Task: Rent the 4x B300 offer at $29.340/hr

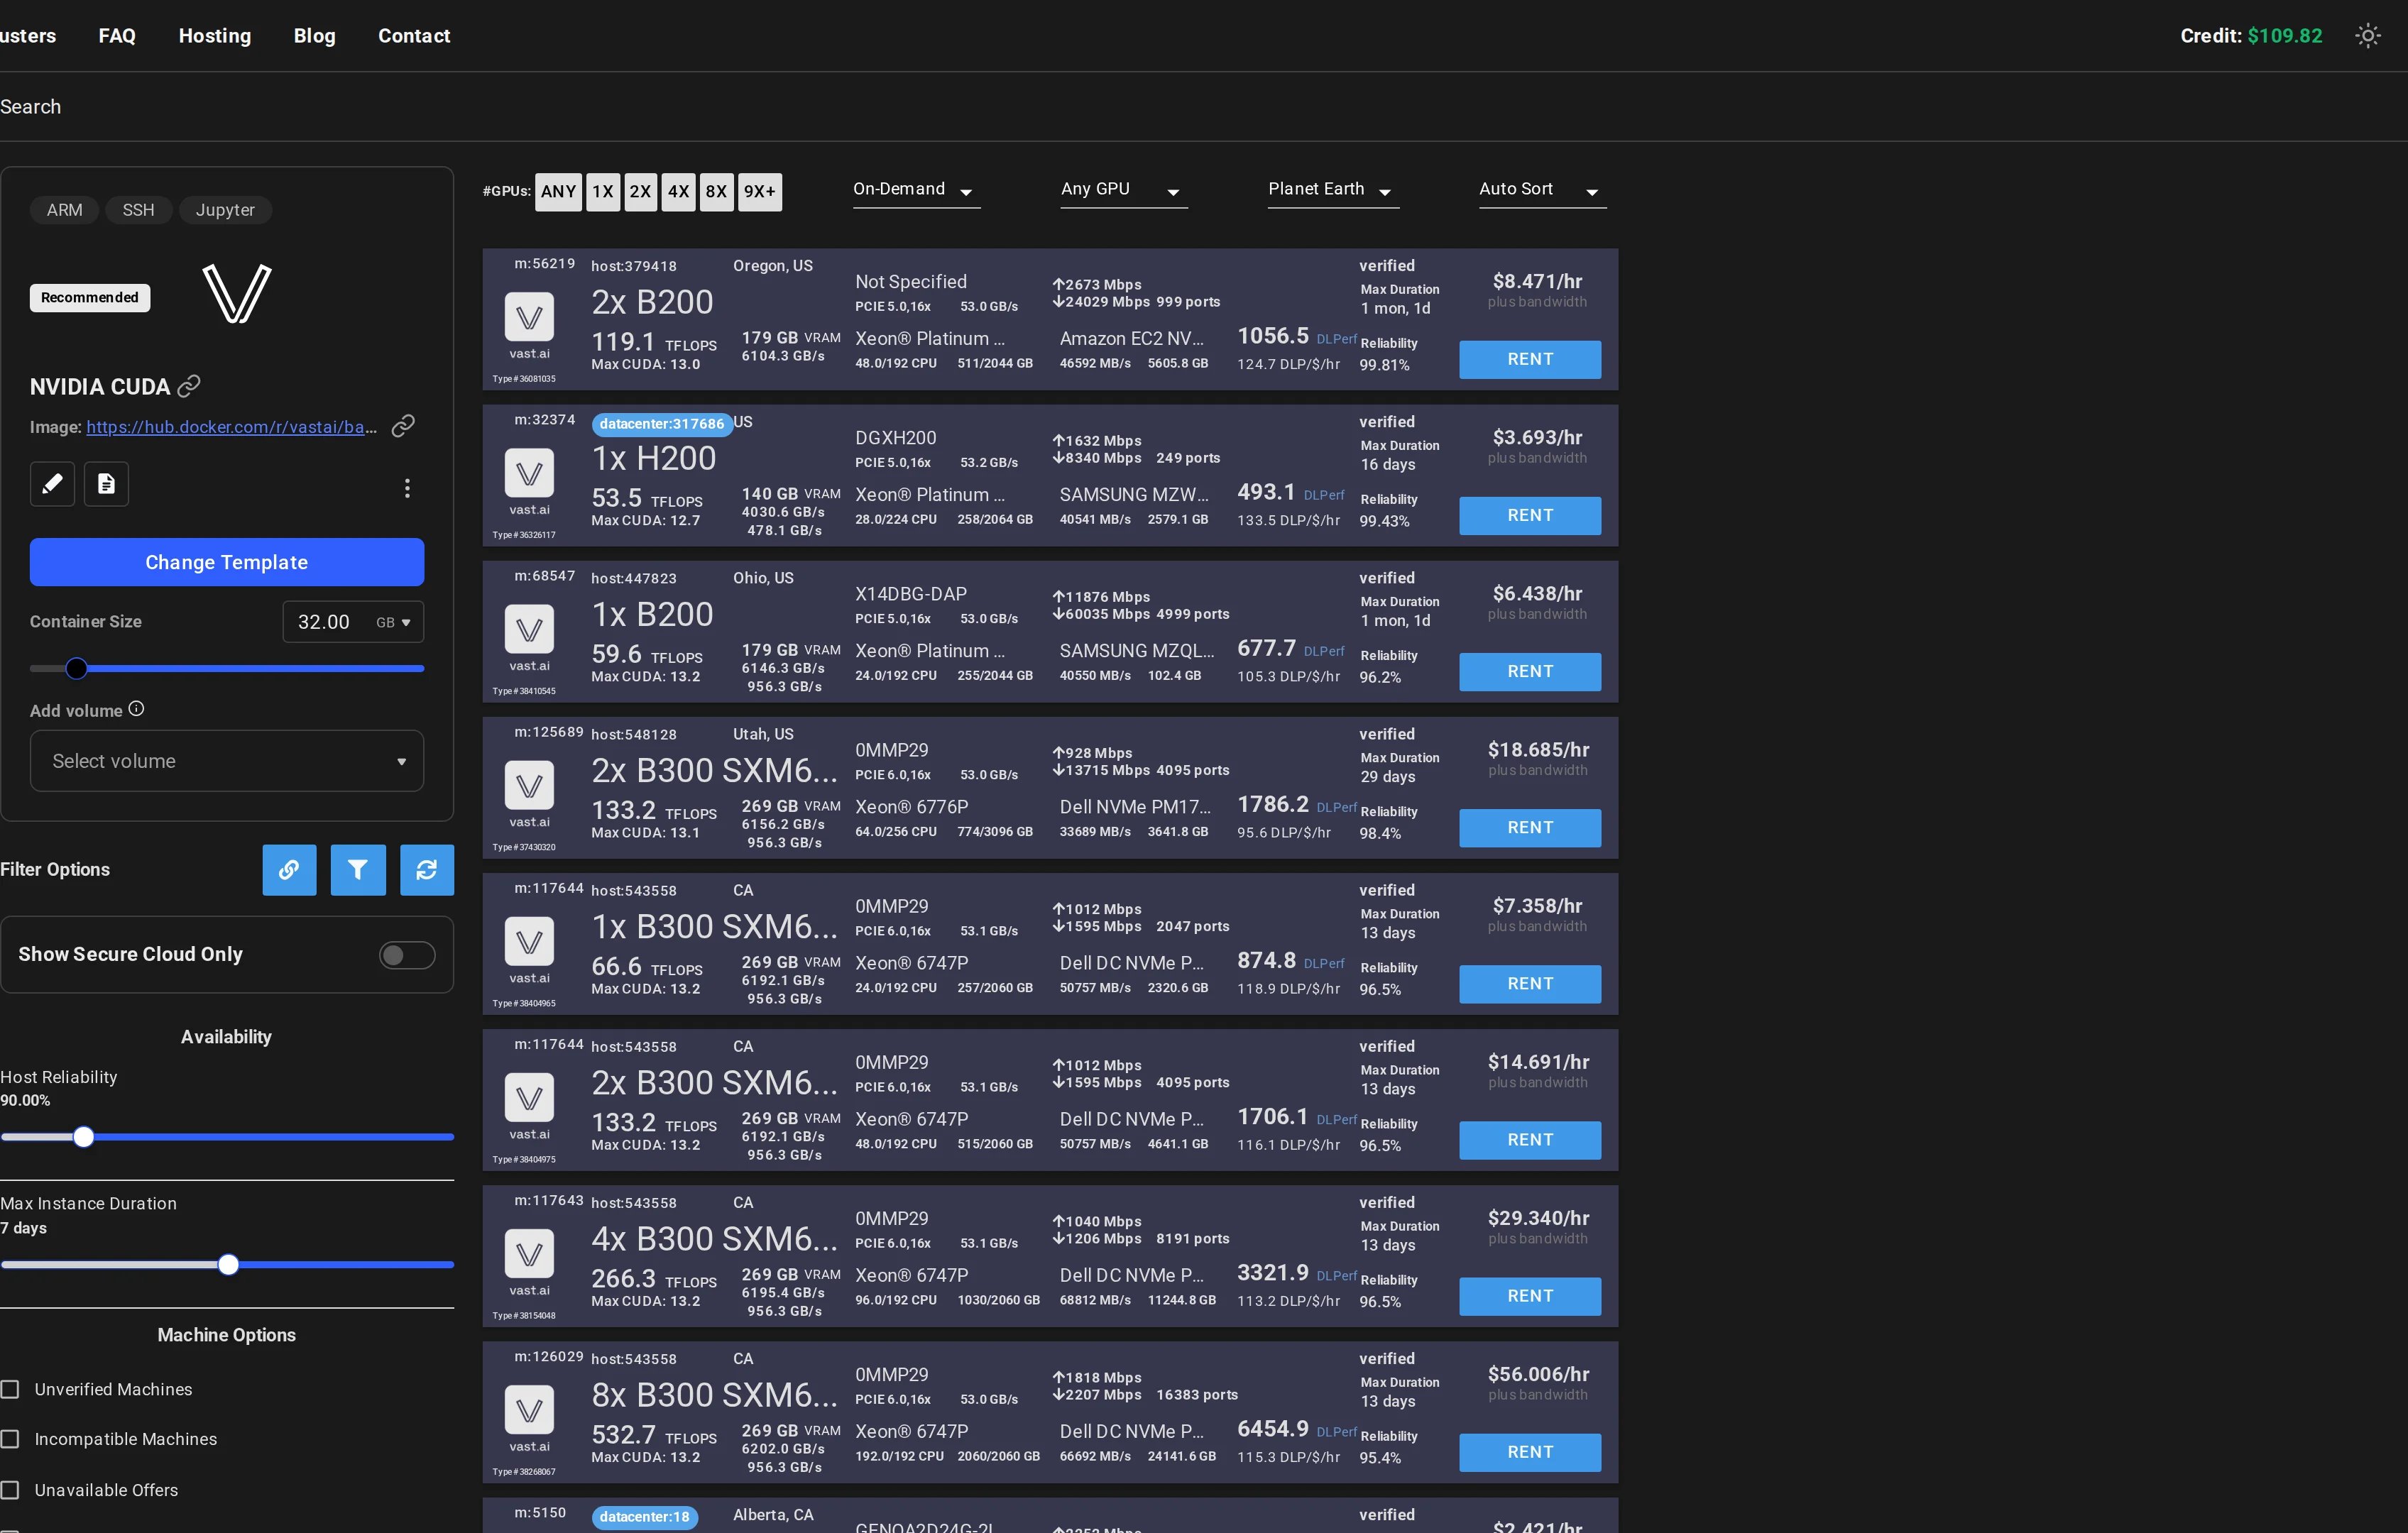Action: coord(1530,1295)
